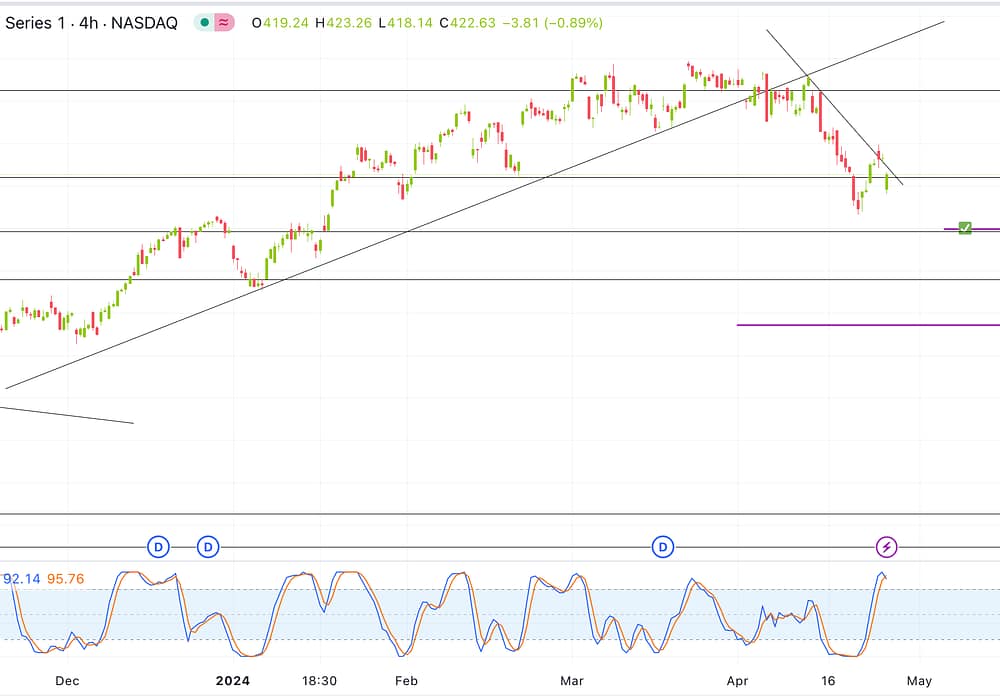
Task: Select the short descending line at bottom left
Action: point(65,415)
